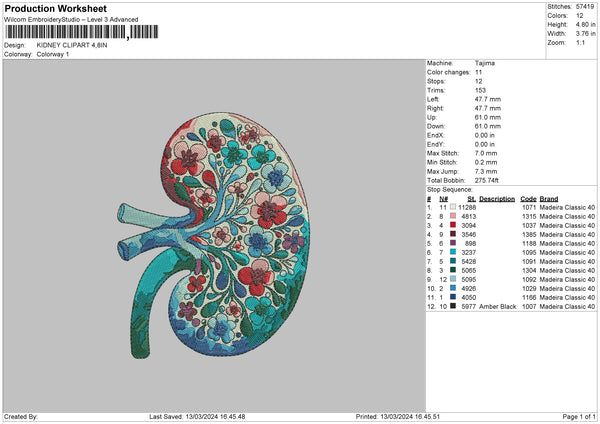
Task: Click the Colors value 12 in header
Action: click(579, 16)
